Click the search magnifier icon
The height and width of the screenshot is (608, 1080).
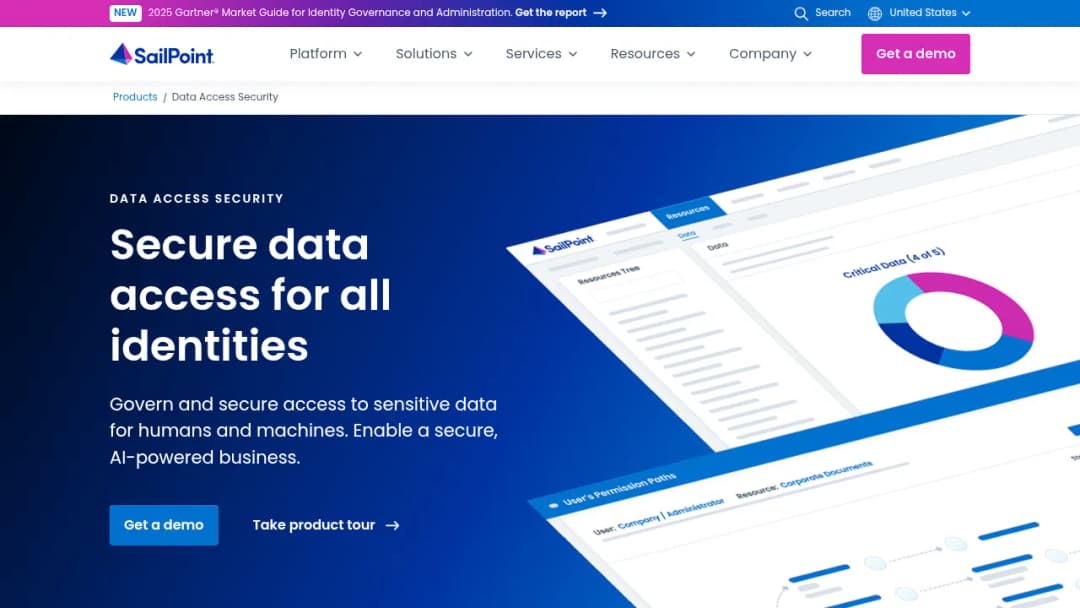point(800,13)
